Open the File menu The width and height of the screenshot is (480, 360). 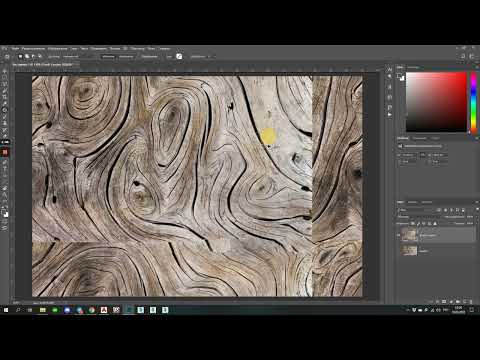(15, 49)
